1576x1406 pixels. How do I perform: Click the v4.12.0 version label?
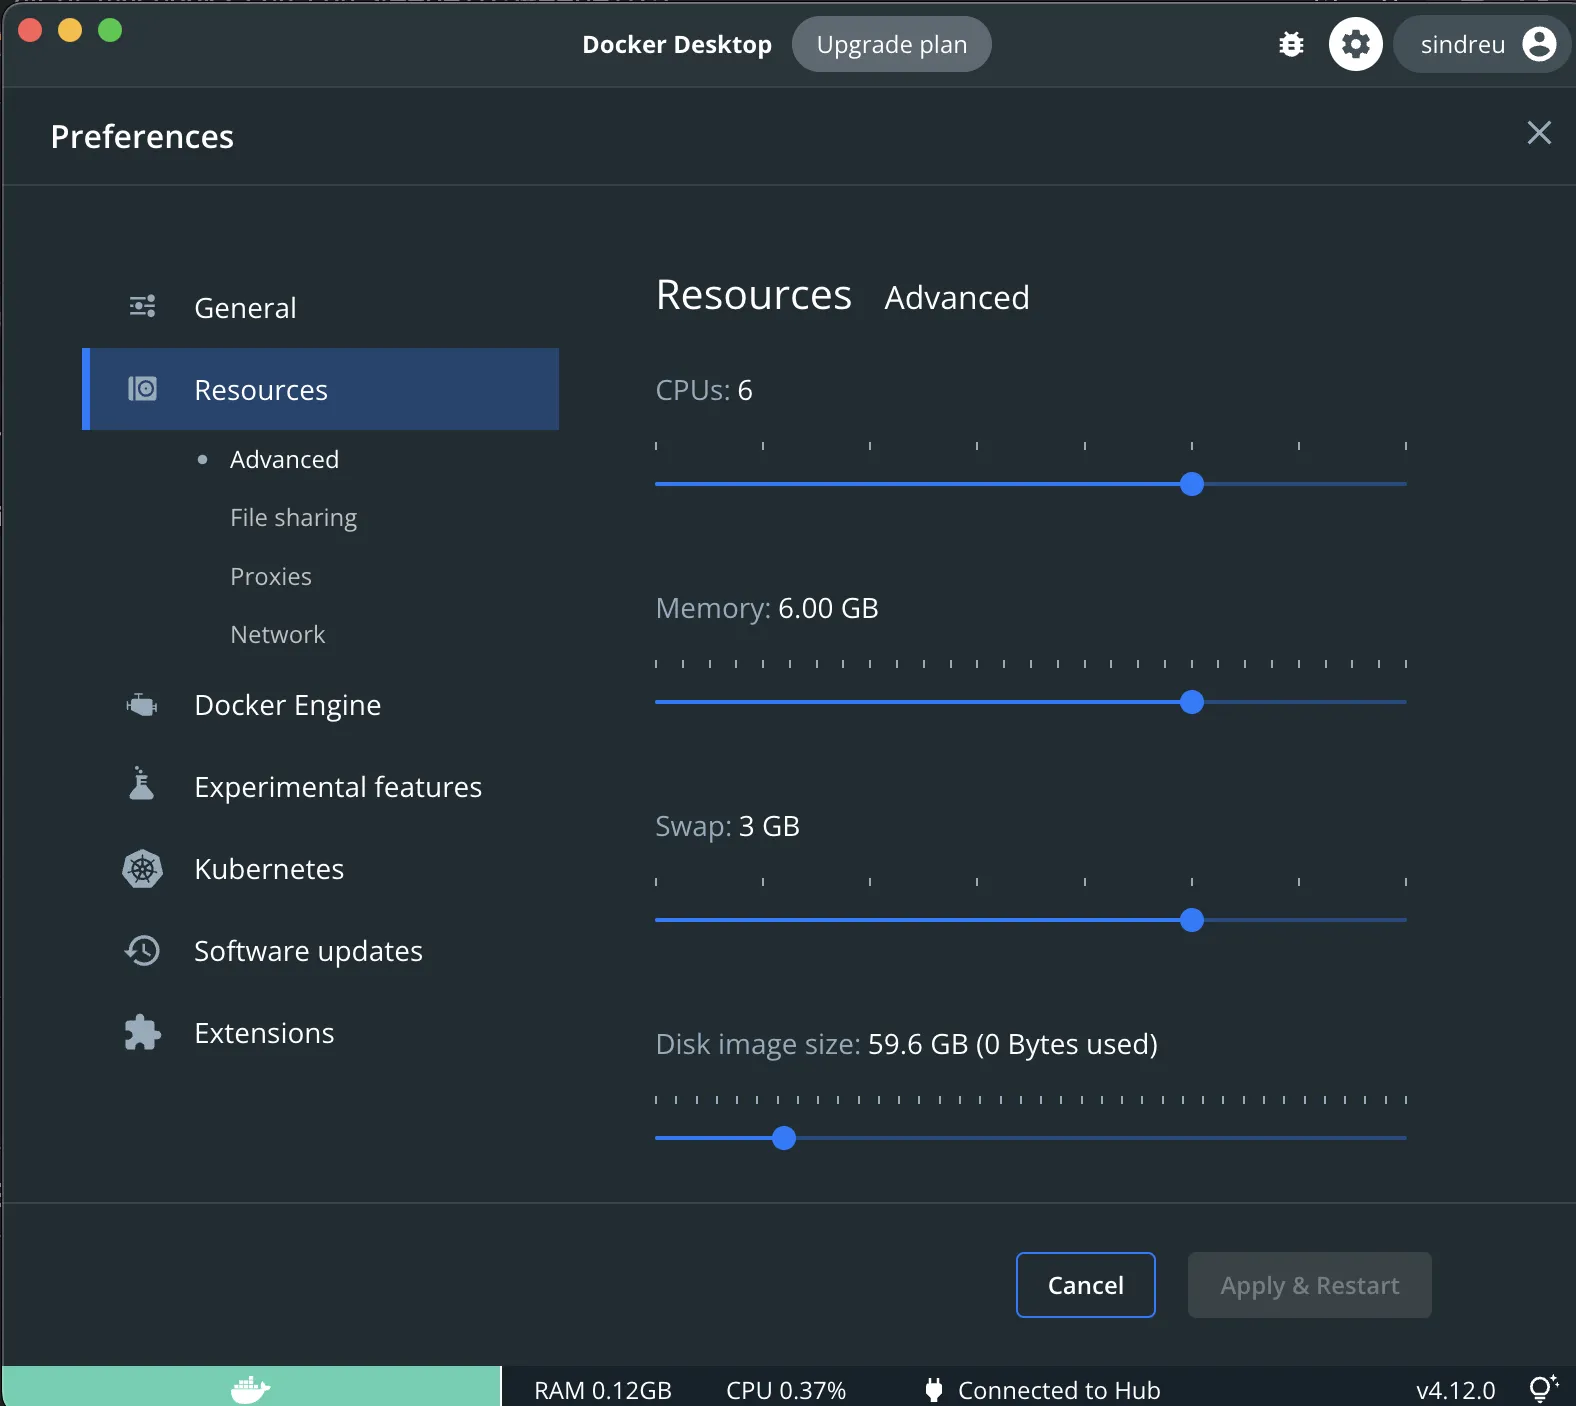tap(1455, 1390)
